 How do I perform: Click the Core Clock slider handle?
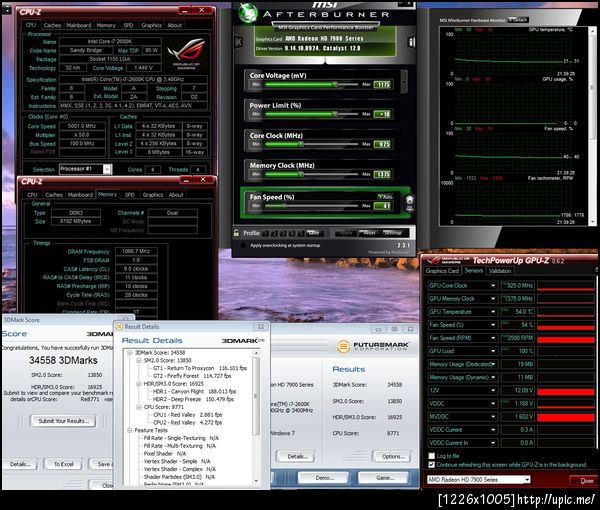coord(301,144)
